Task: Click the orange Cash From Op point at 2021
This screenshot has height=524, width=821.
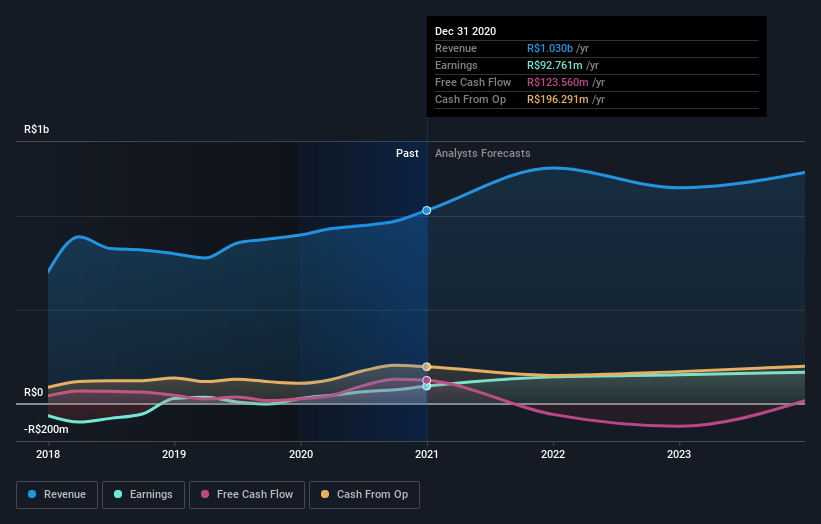Action: click(x=427, y=366)
